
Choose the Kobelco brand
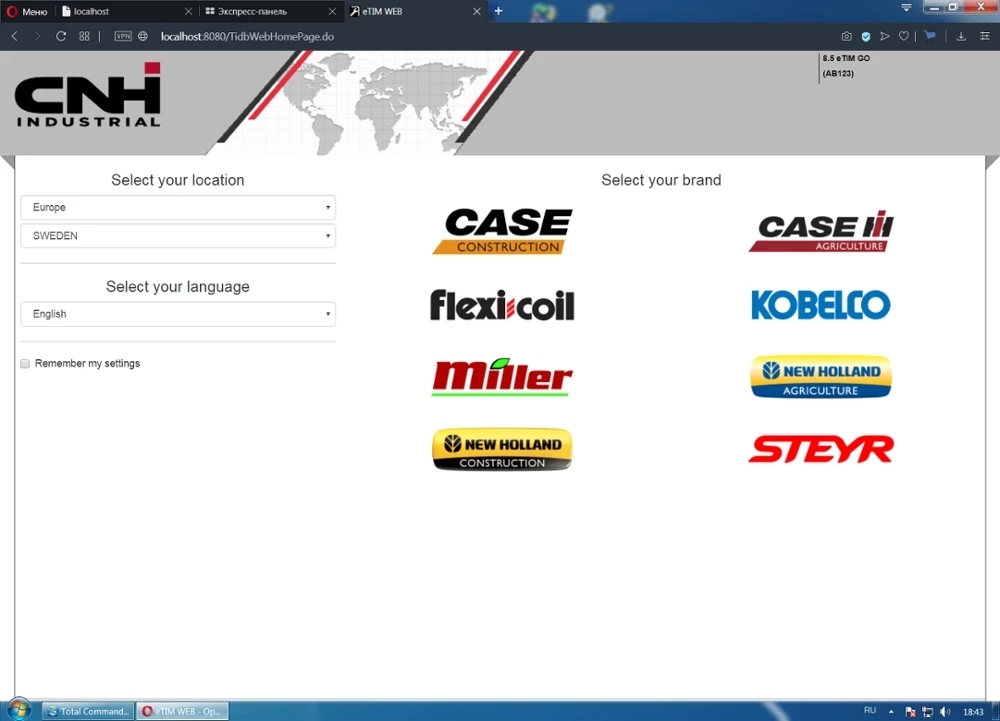(820, 305)
